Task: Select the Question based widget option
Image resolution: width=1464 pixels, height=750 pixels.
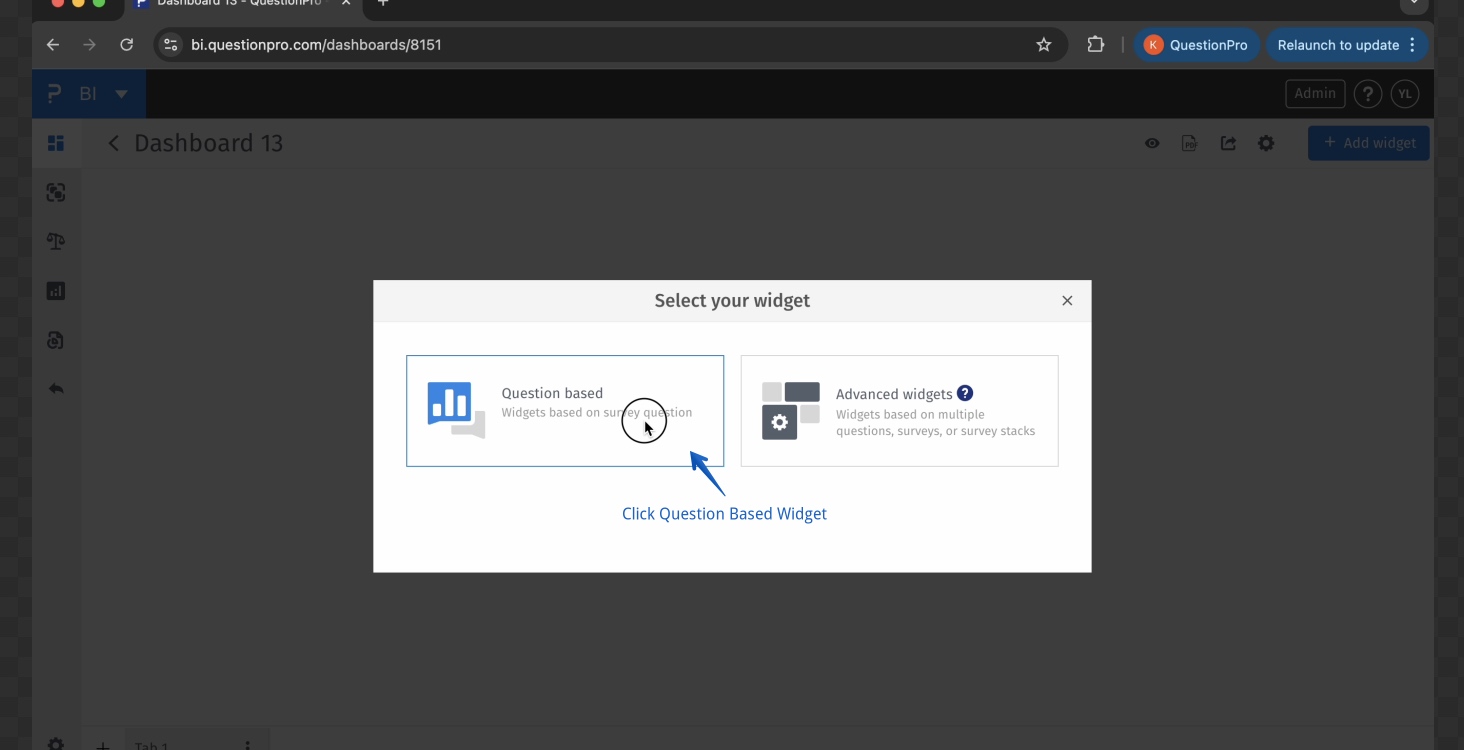Action: point(564,411)
